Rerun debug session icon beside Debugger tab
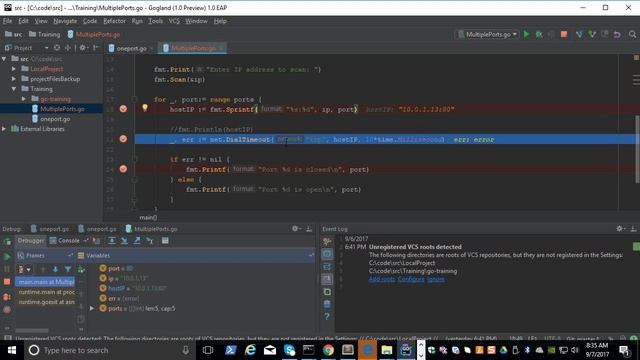640x360 pixels. [x=7, y=242]
